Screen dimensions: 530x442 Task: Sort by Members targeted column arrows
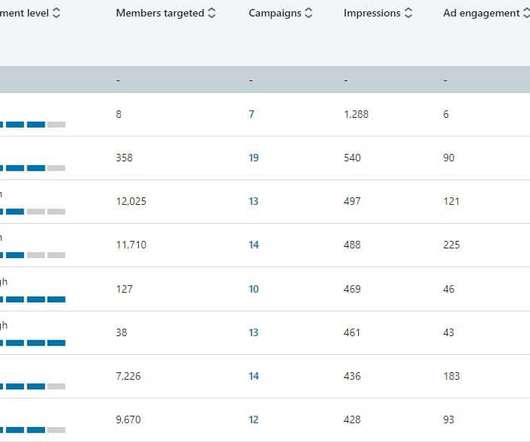pyautogui.click(x=212, y=13)
